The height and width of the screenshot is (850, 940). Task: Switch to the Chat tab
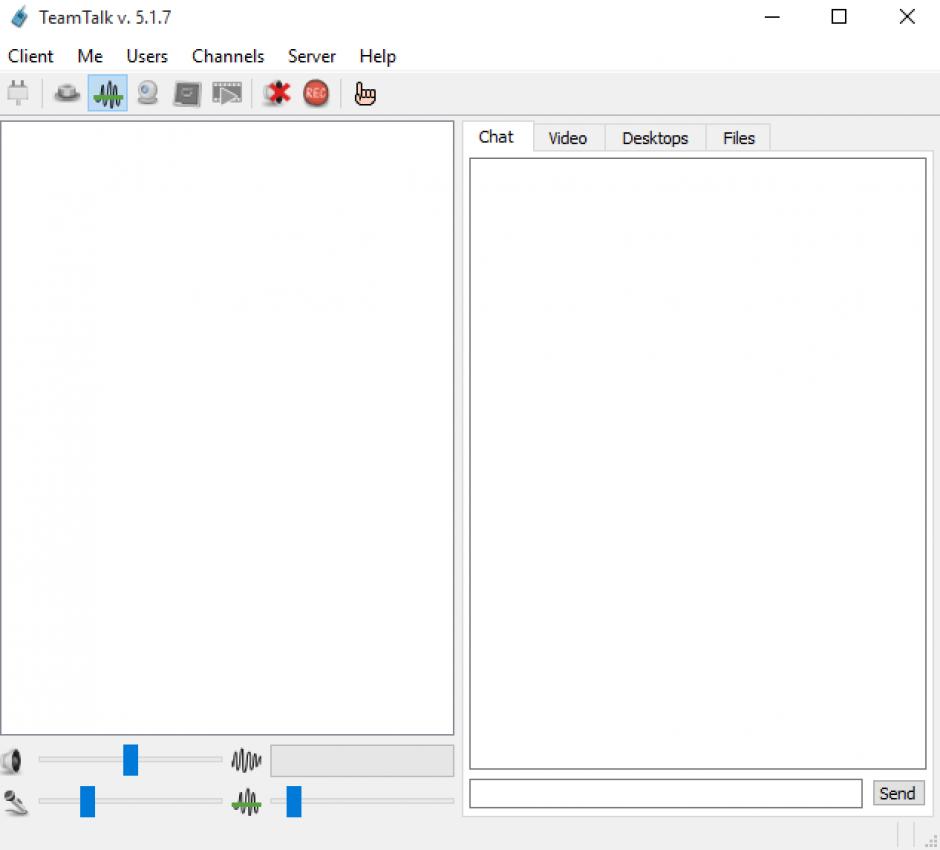coord(496,137)
